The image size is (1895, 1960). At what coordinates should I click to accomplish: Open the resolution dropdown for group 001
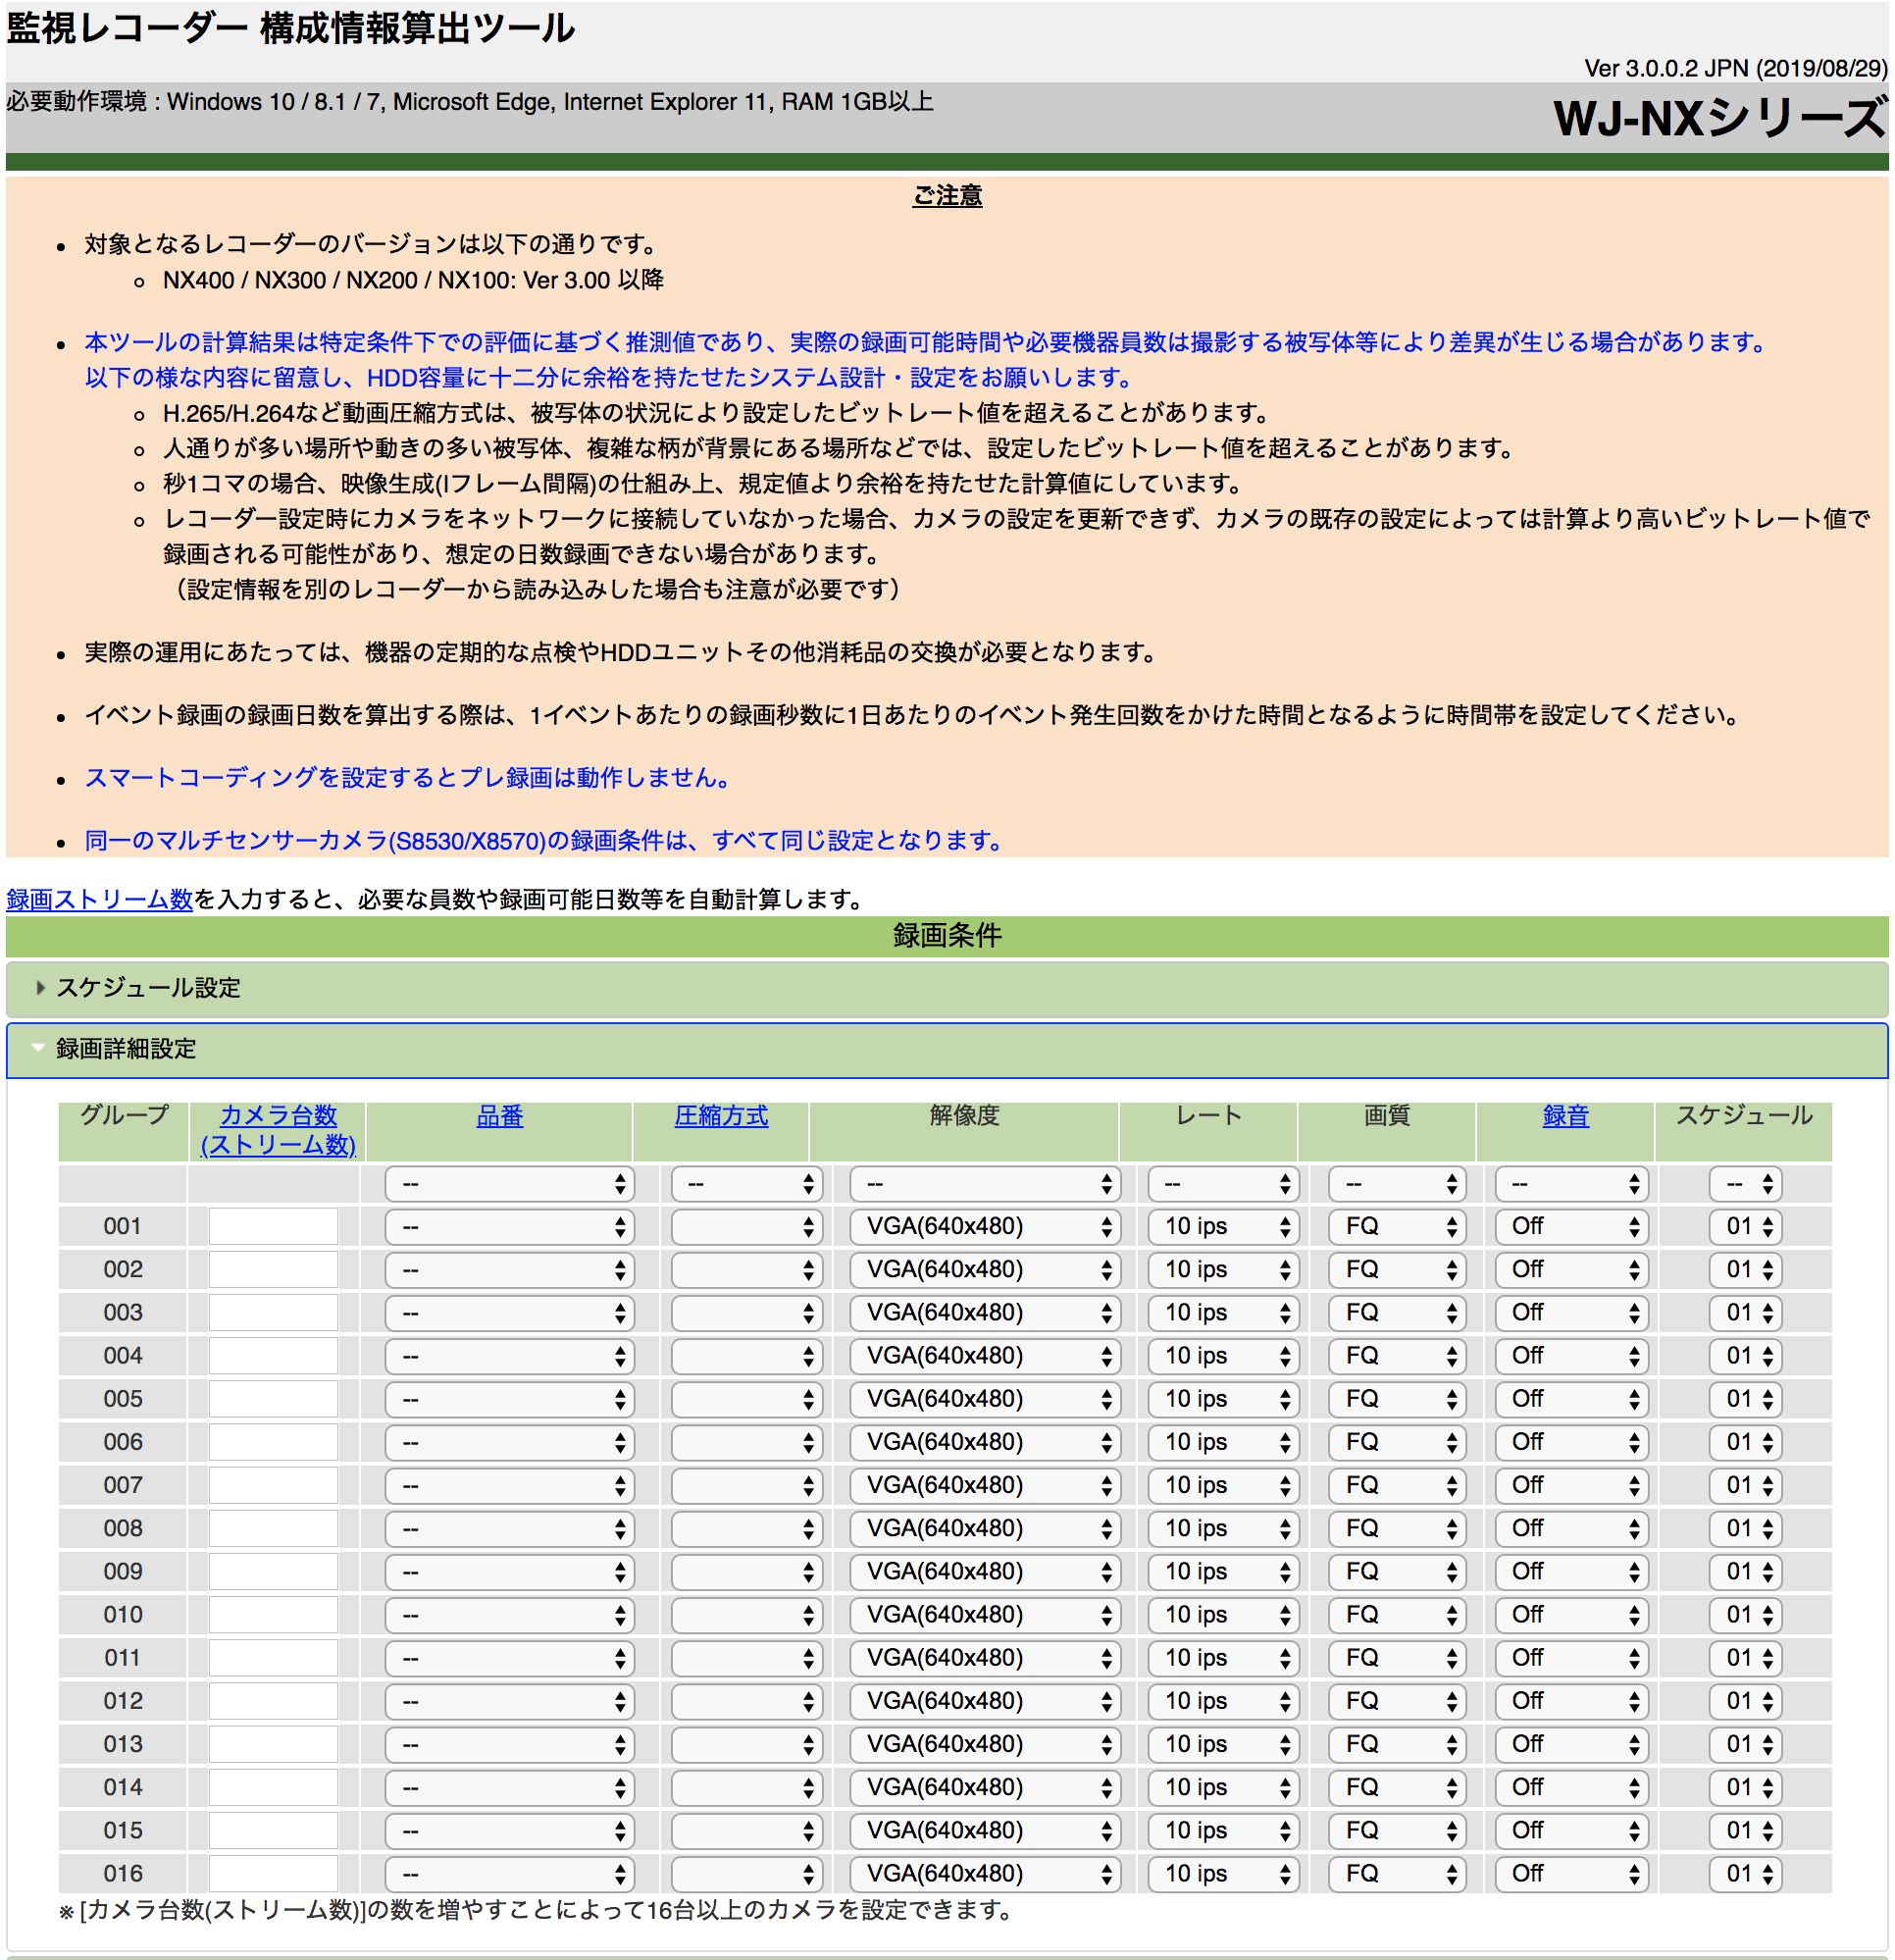pyautogui.click(x=984, y=1227)
